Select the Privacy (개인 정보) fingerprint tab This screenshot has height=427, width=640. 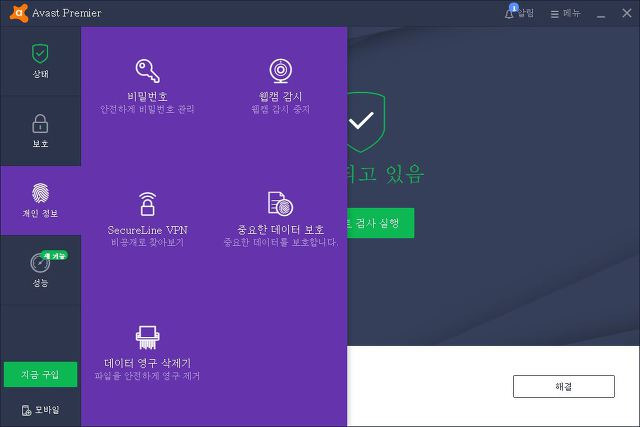[x=40, y=200]
